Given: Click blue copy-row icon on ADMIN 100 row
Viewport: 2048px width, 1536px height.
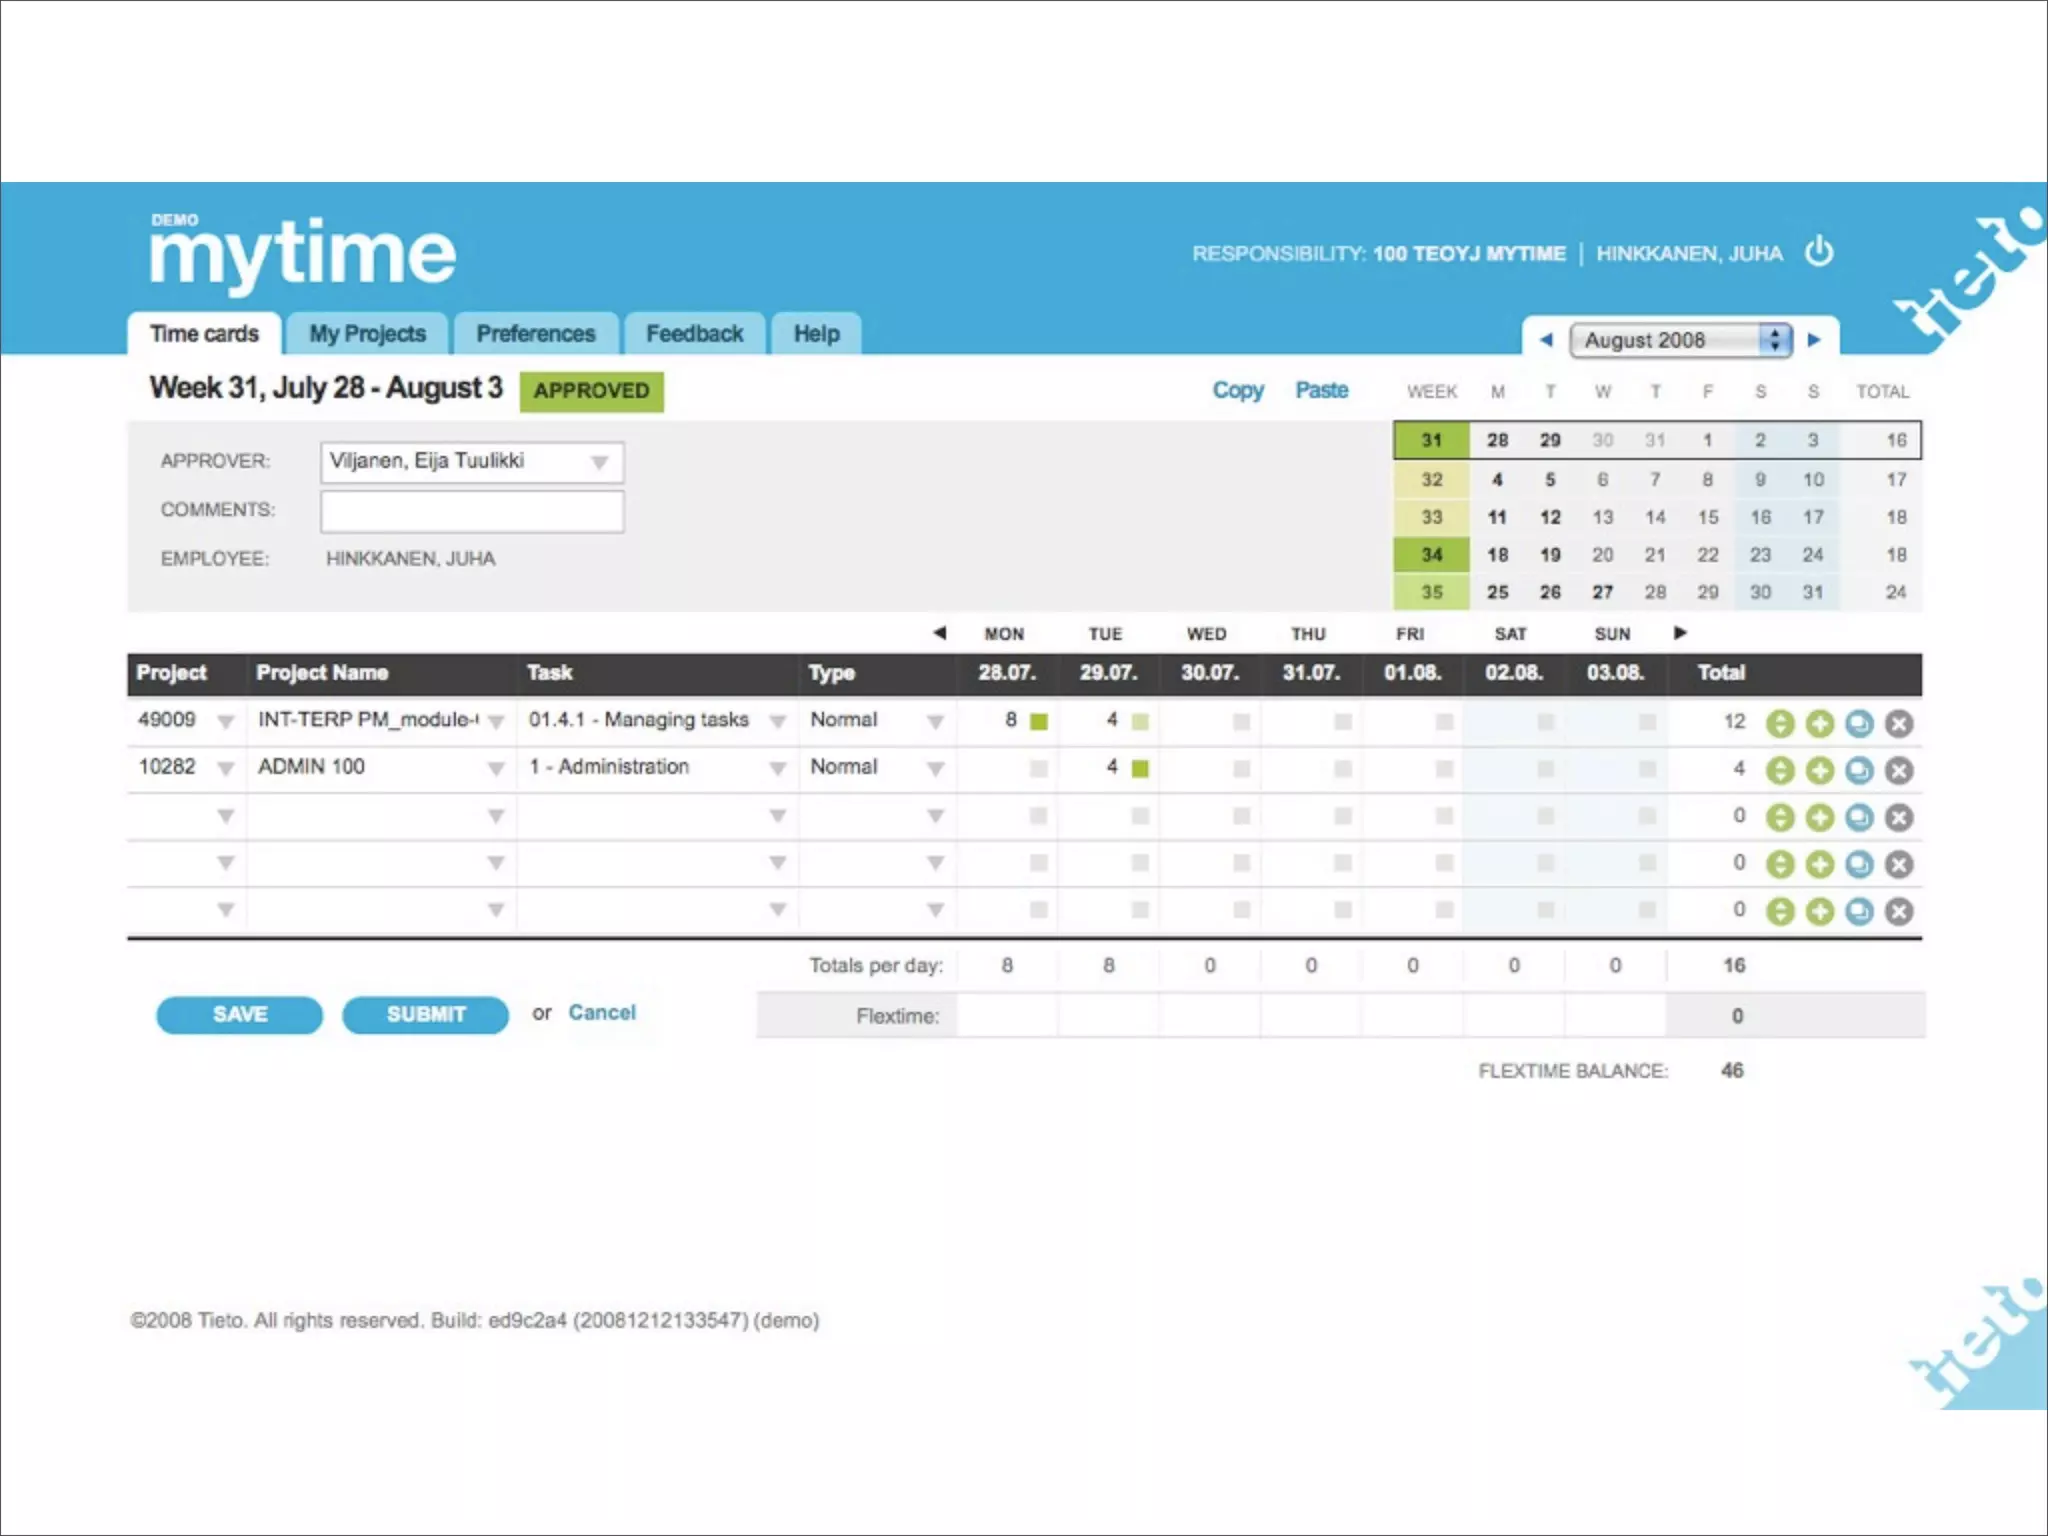Looking at the screenshot, I should 1858,770.
